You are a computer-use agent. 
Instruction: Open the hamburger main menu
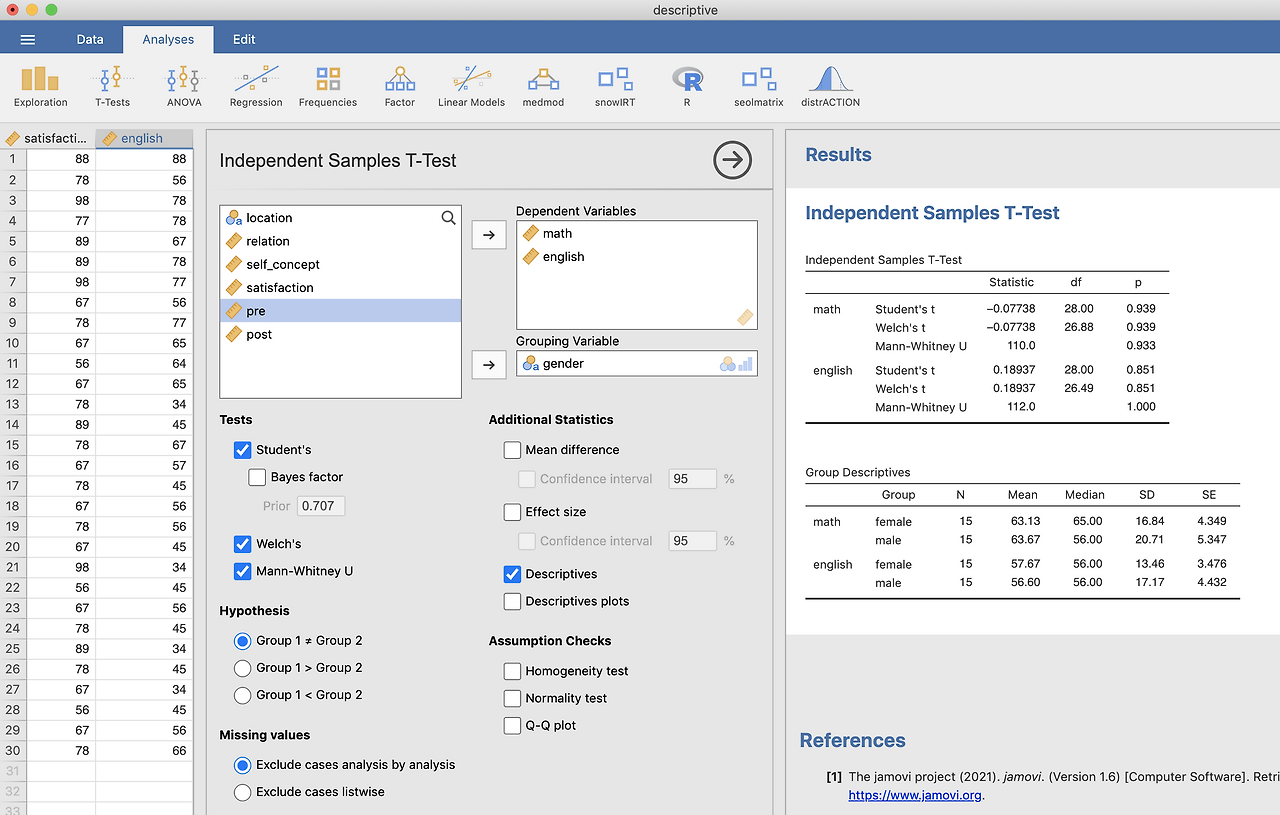point(28,39)
